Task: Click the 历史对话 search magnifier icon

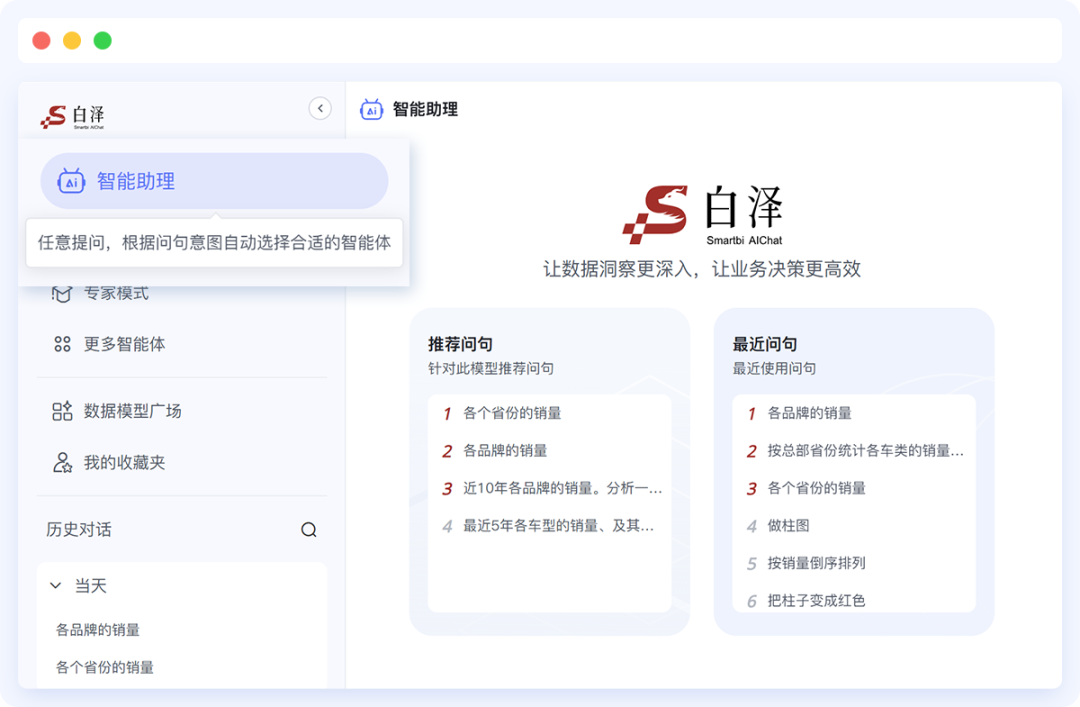Action: (310, 529)
